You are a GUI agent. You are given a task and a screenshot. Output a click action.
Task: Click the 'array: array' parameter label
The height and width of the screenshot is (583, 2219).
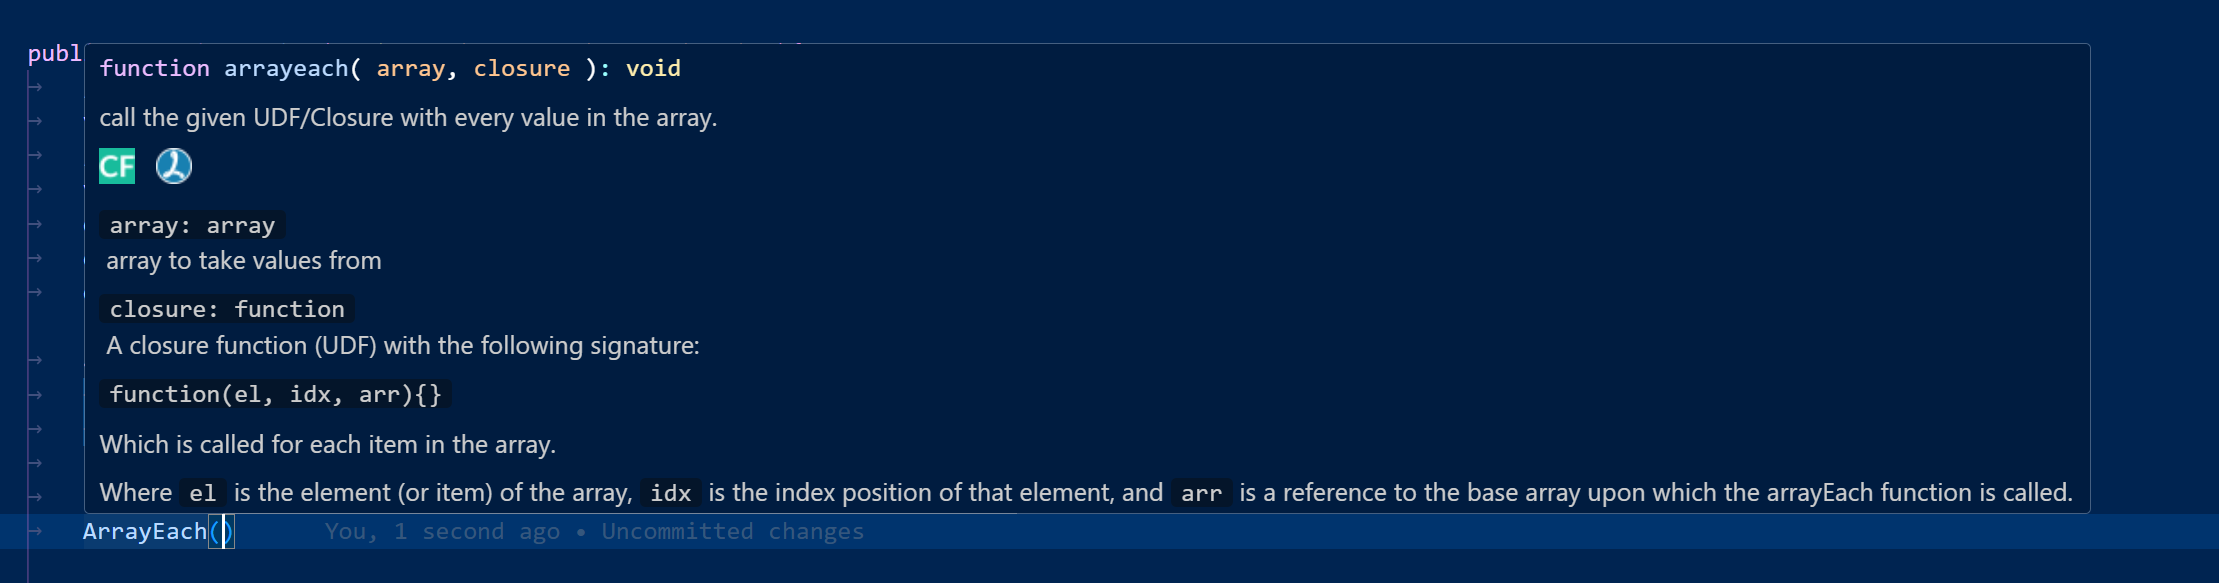192,226
